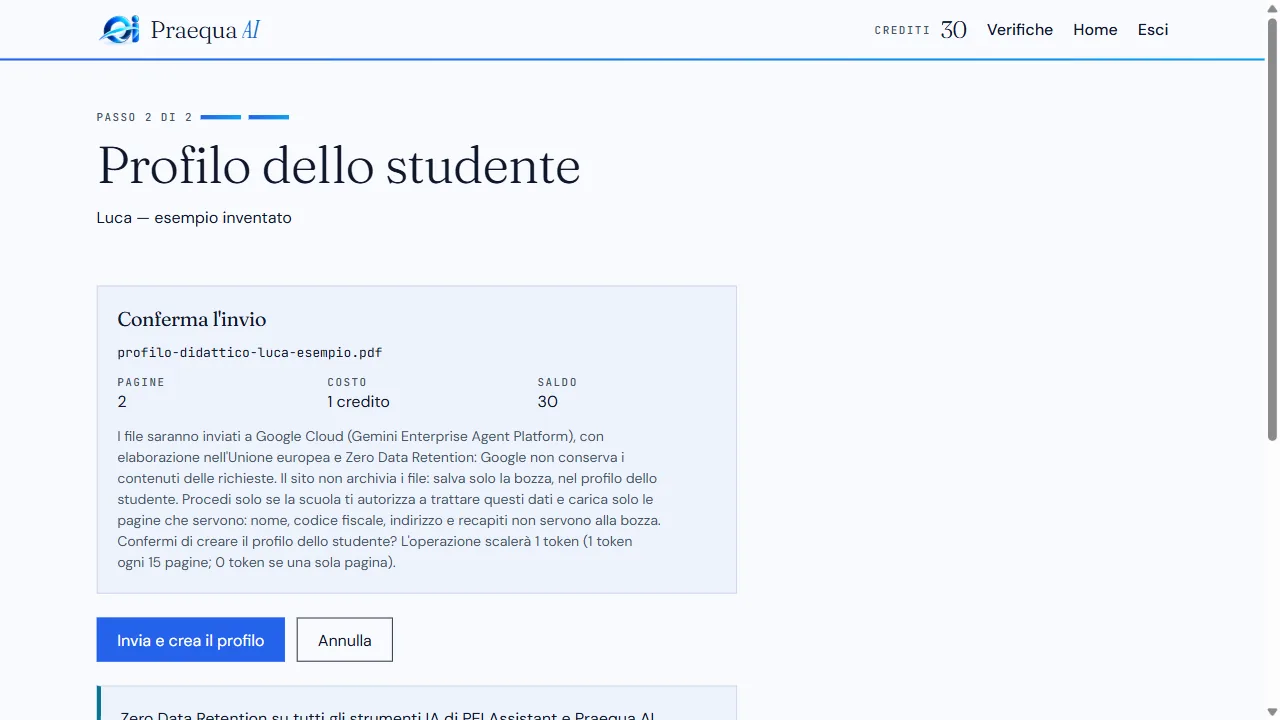Click the Praequa AI logo icon
Screen dimensions: 1280x720
[x=120, y=30]
